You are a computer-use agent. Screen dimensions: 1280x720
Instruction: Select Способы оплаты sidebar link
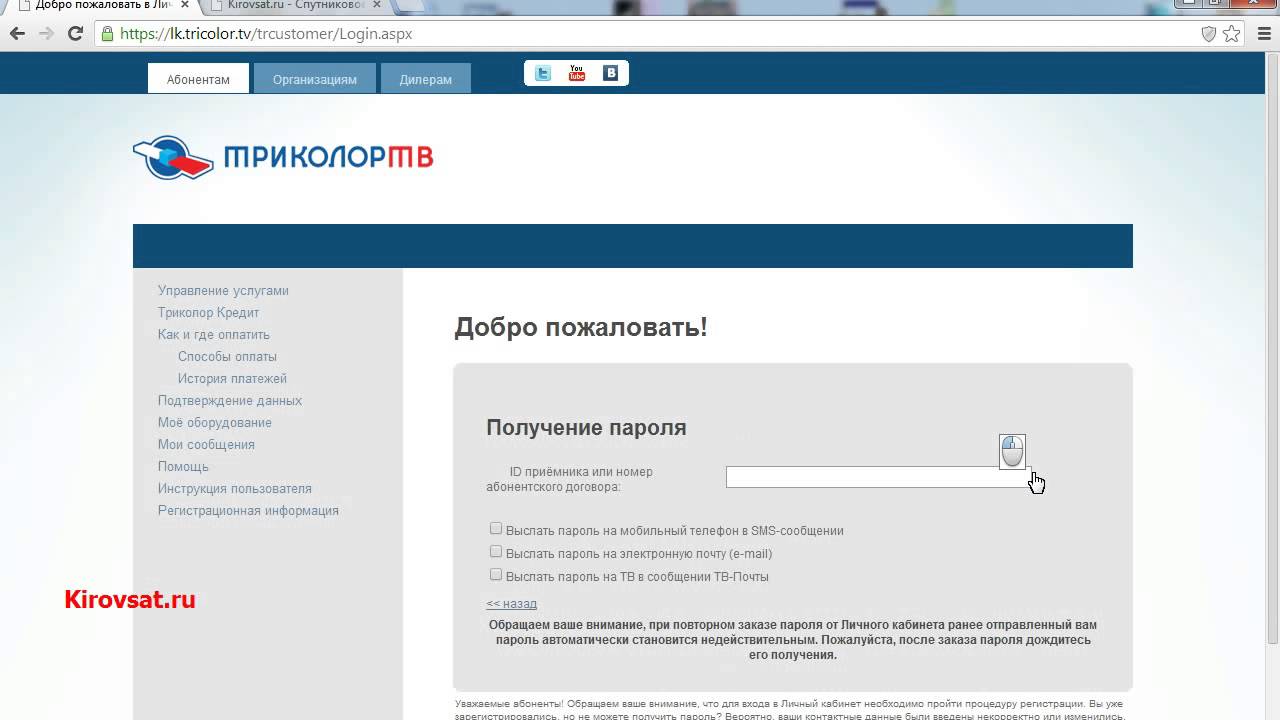(x=227, y=356)
